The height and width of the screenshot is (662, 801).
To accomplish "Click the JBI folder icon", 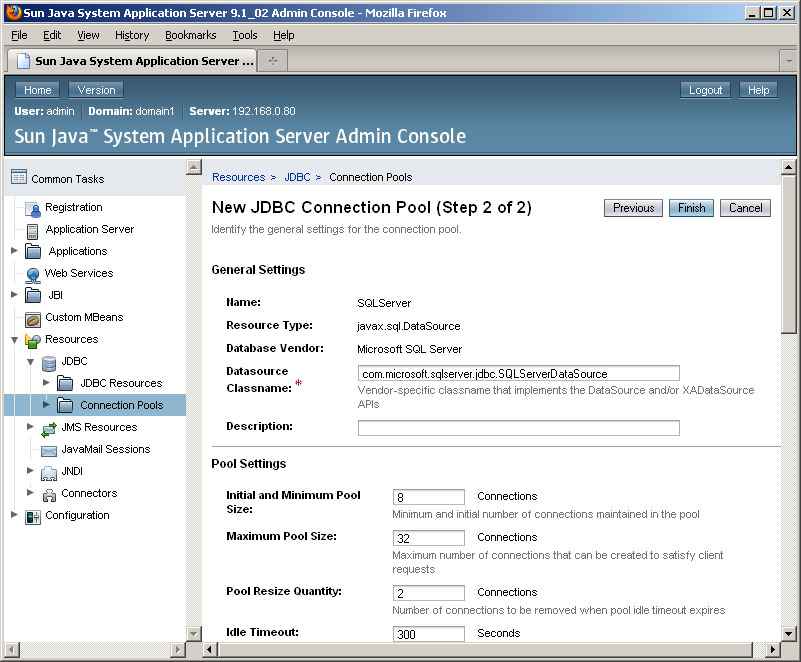I will tap(33, 295).
